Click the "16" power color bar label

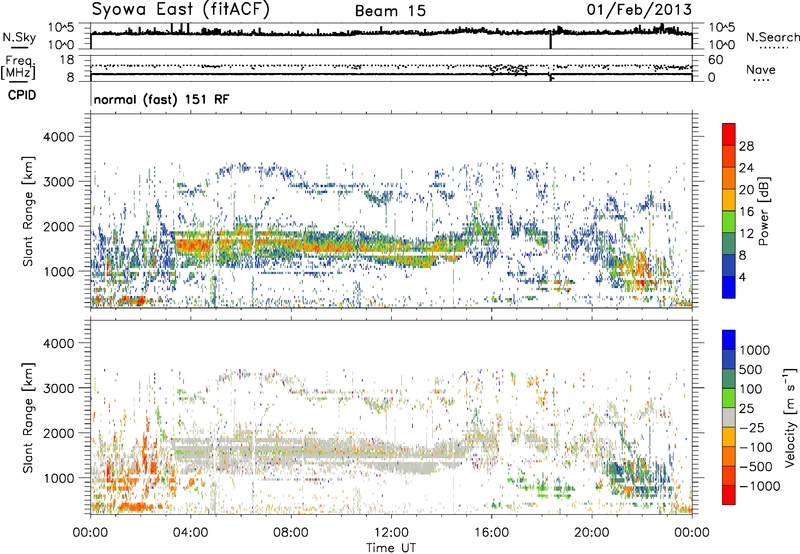pyautogui.click(x=746, y=212)
